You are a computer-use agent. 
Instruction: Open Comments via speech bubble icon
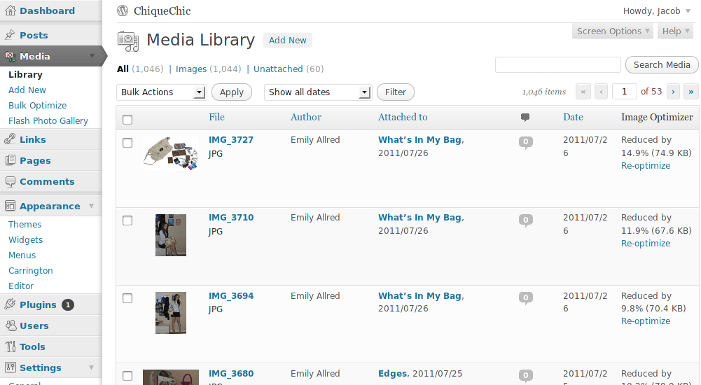tap(10, 182)
